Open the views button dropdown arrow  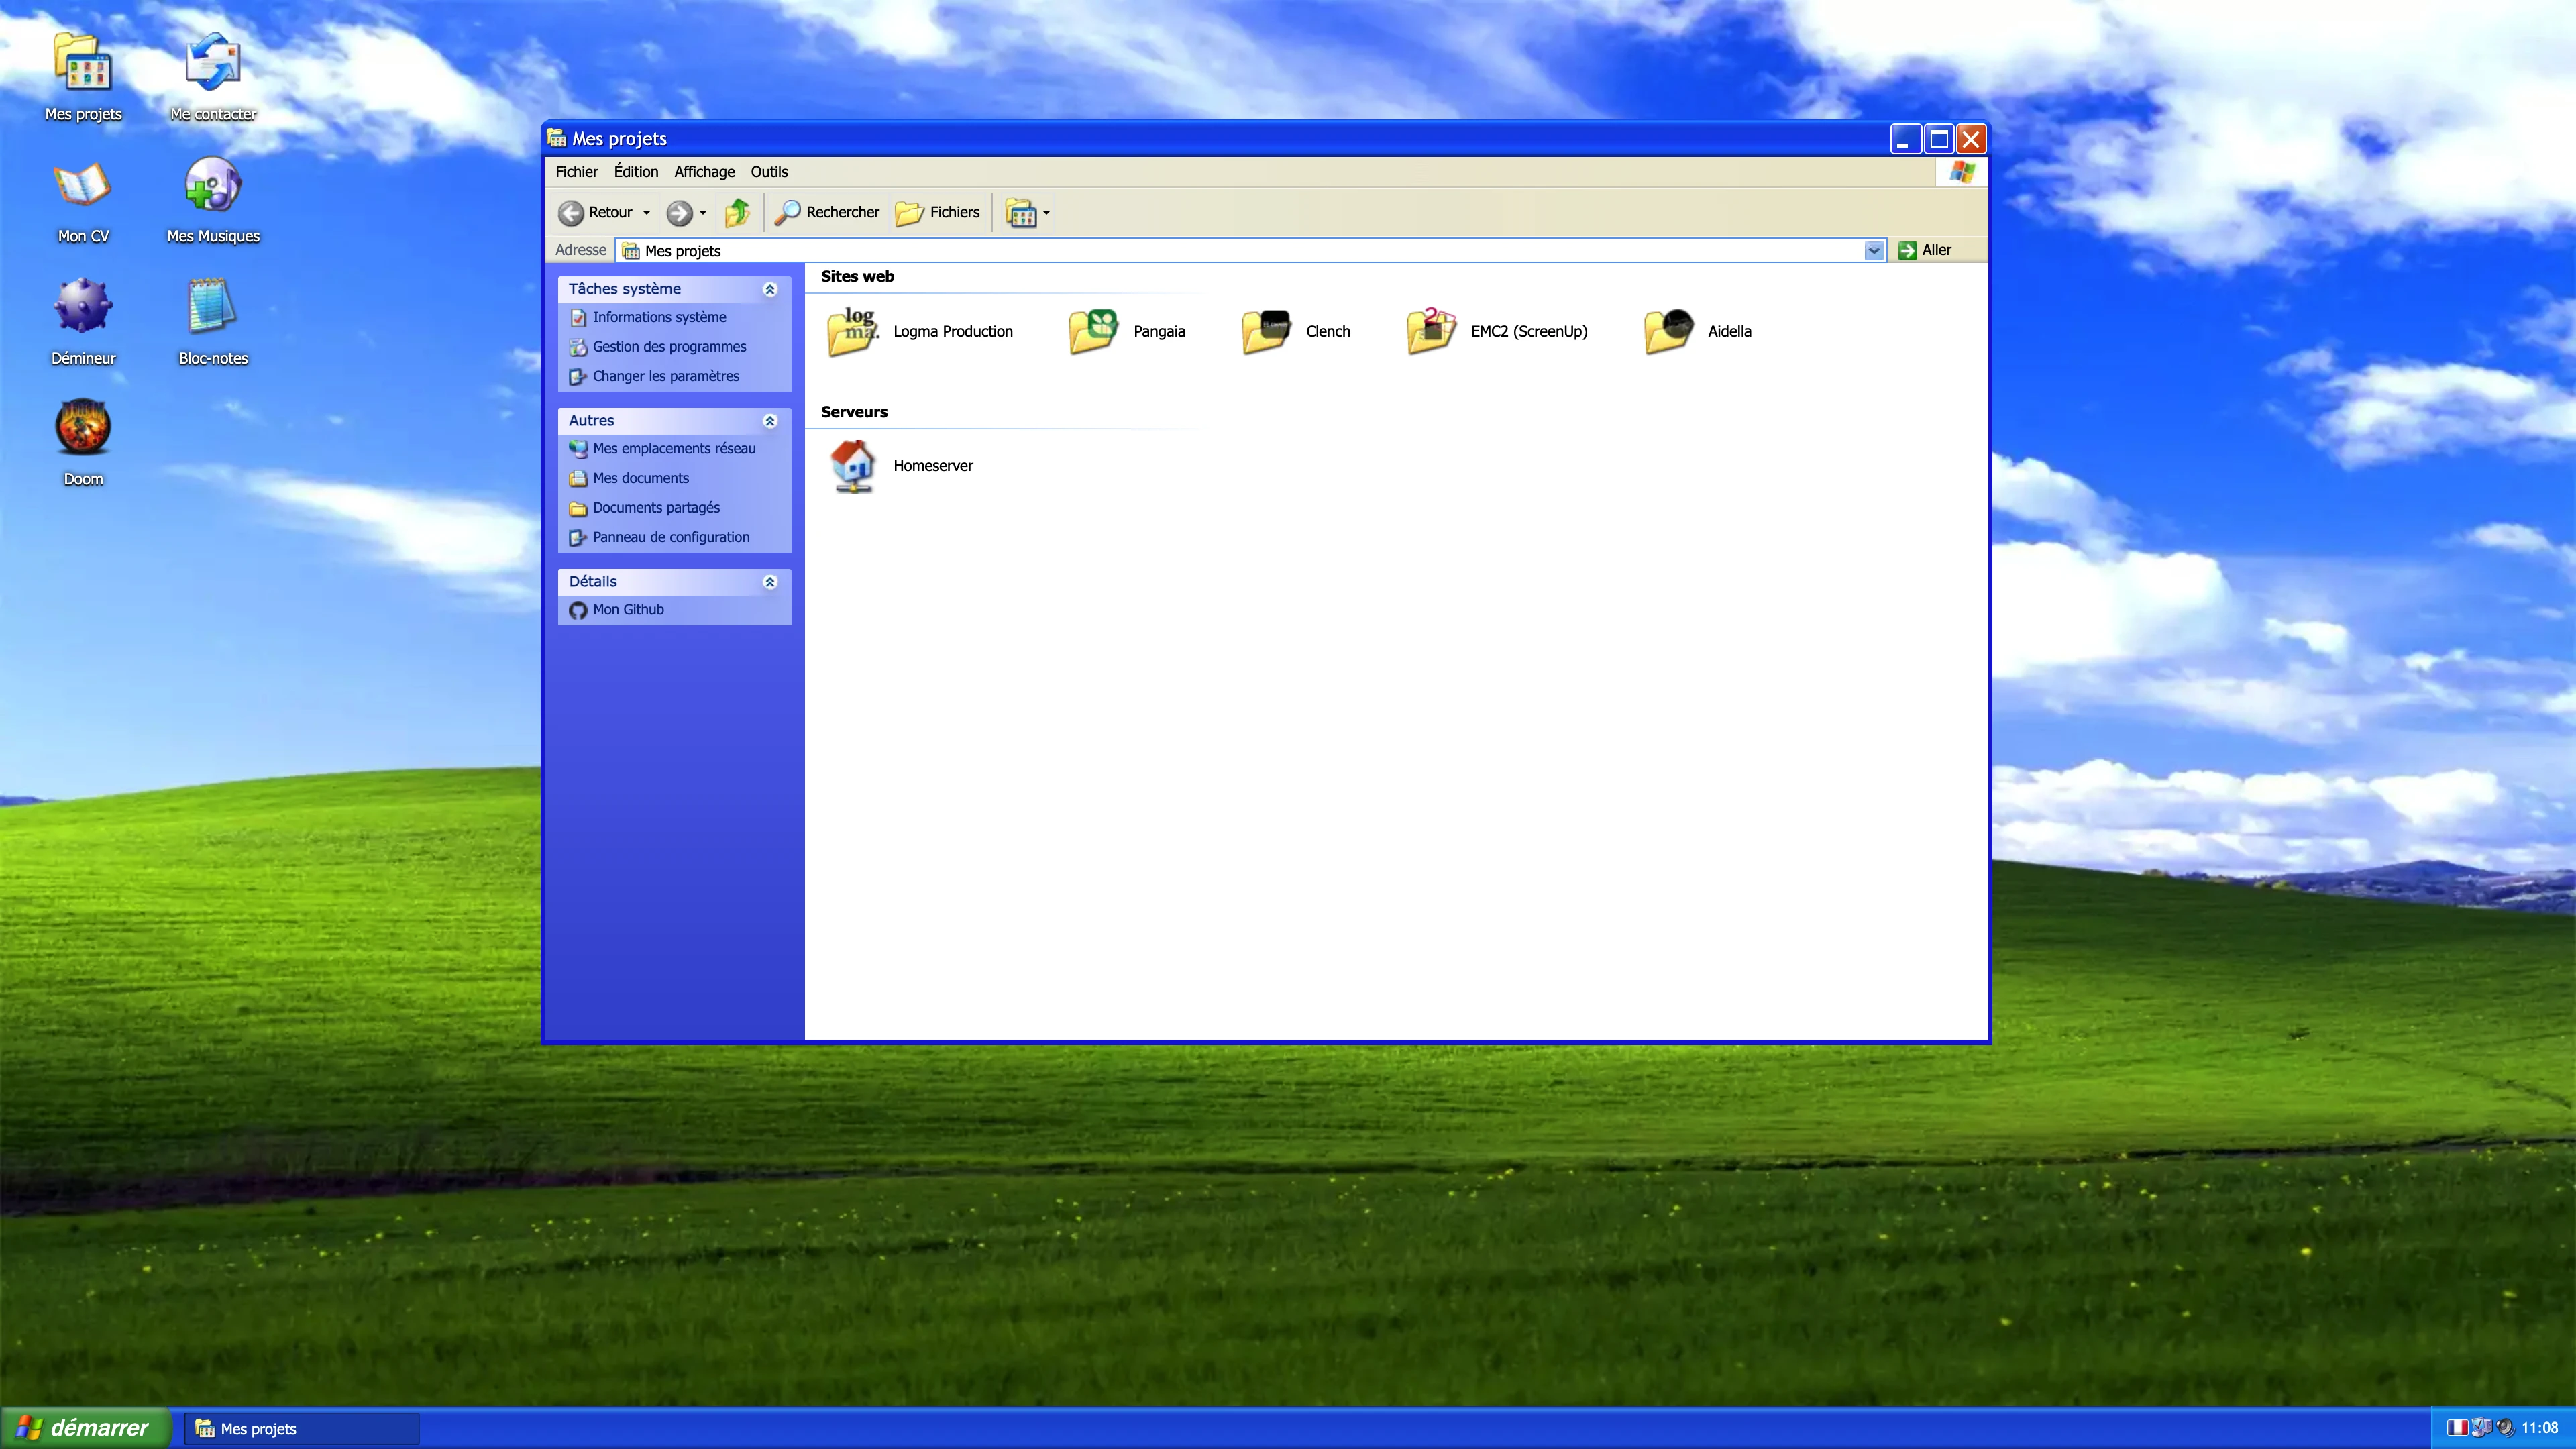pyautogui.click(x=1046, y=213)
